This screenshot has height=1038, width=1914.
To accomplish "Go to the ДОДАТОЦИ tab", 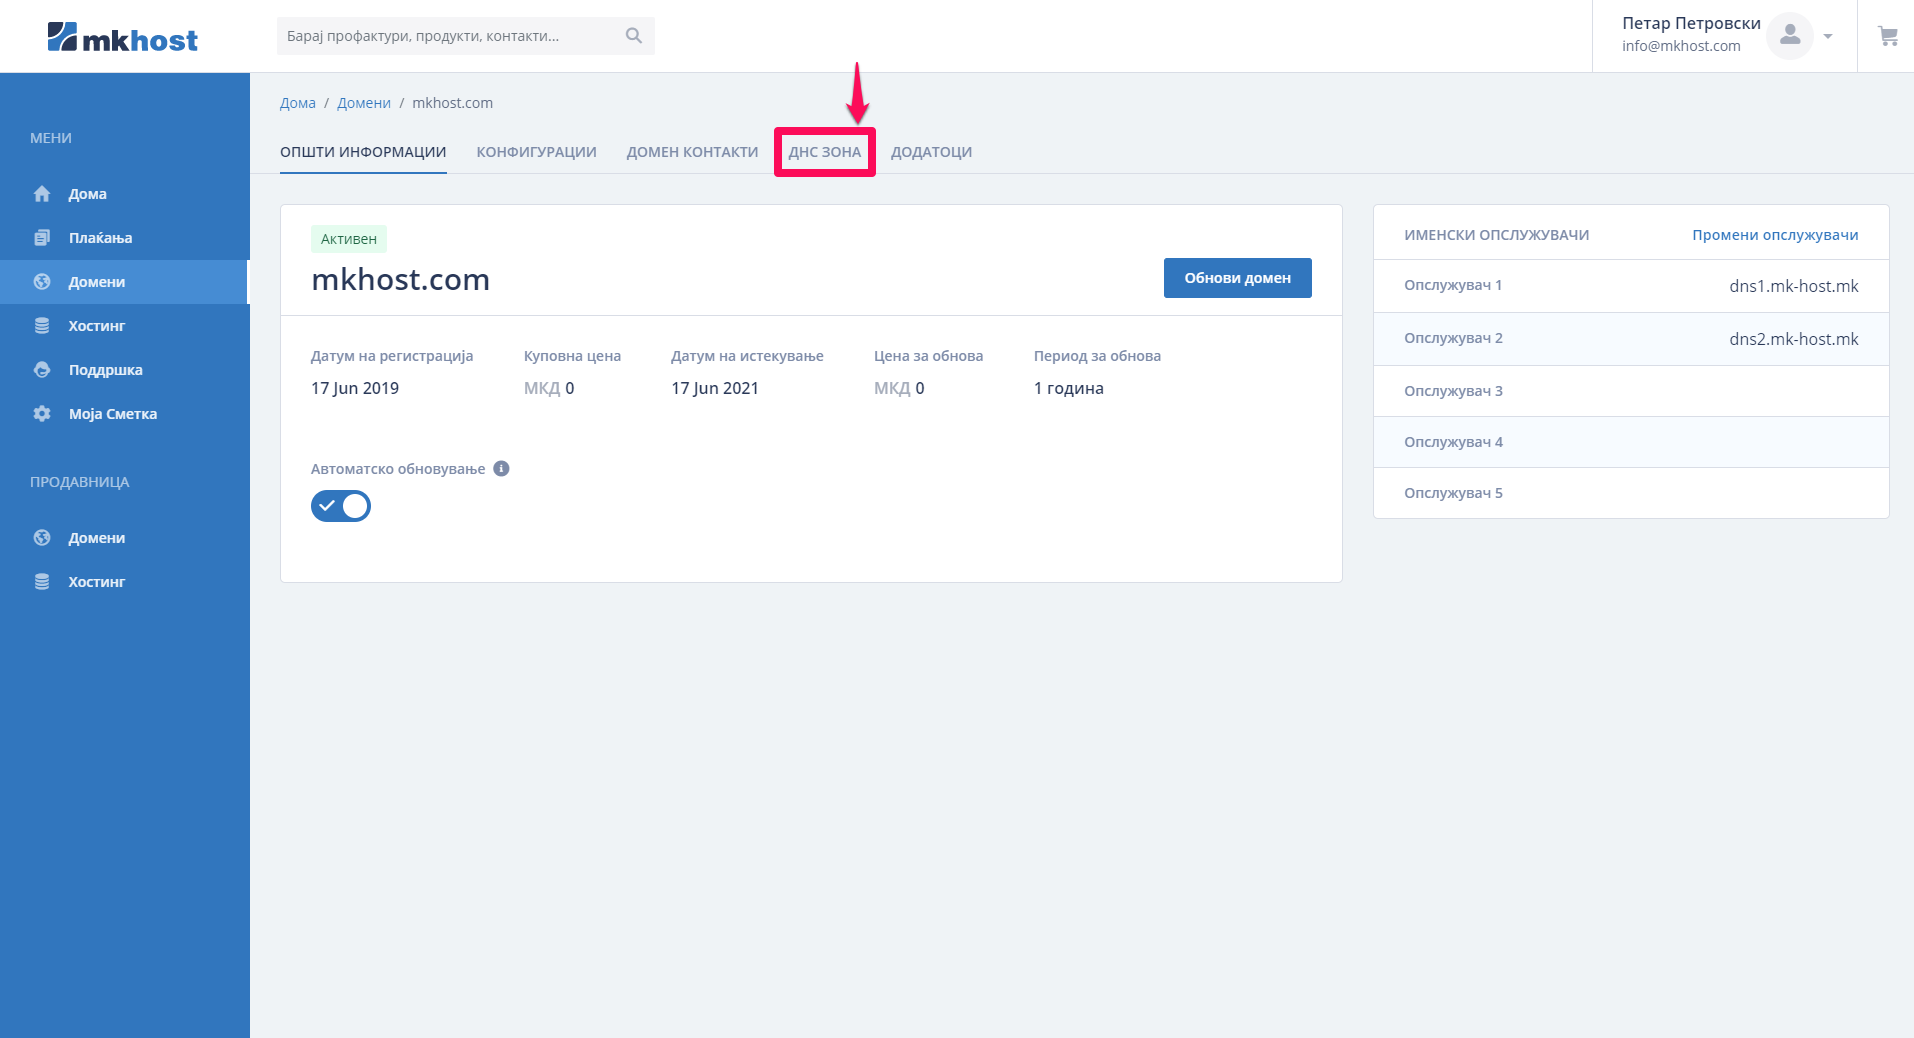I will 931,152.
